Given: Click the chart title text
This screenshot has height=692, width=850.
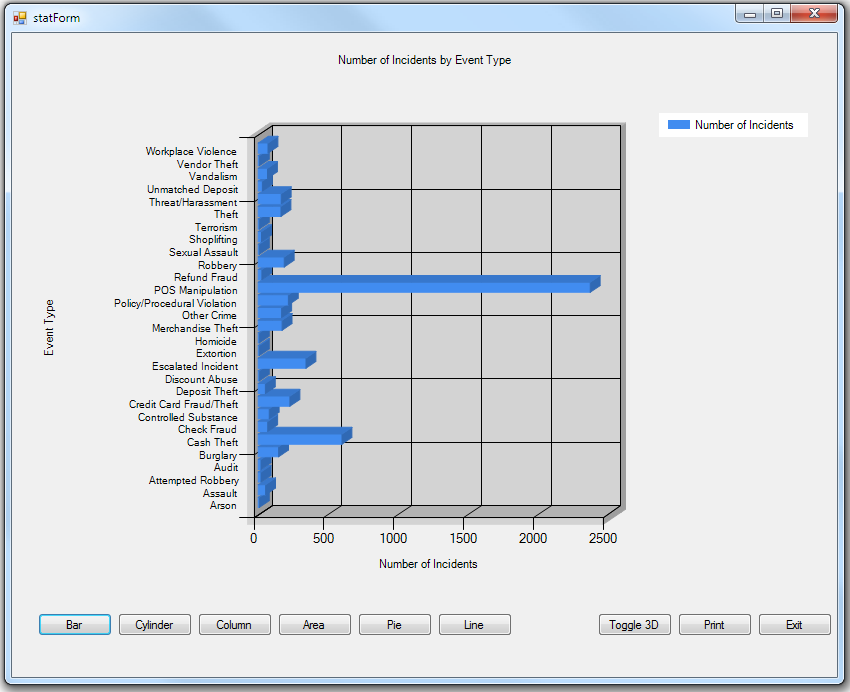Looking at the screenshot, I should [x=424, y=60].
